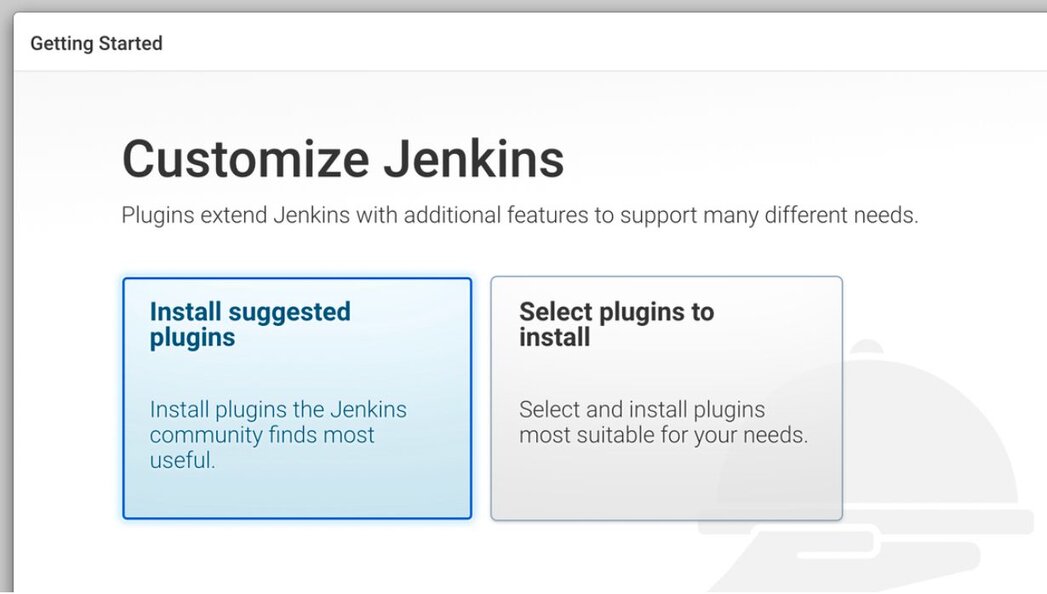Click 'most suitable for your needs.' line
Screen dimensions: 1047x594
click(x=663, y=435)
